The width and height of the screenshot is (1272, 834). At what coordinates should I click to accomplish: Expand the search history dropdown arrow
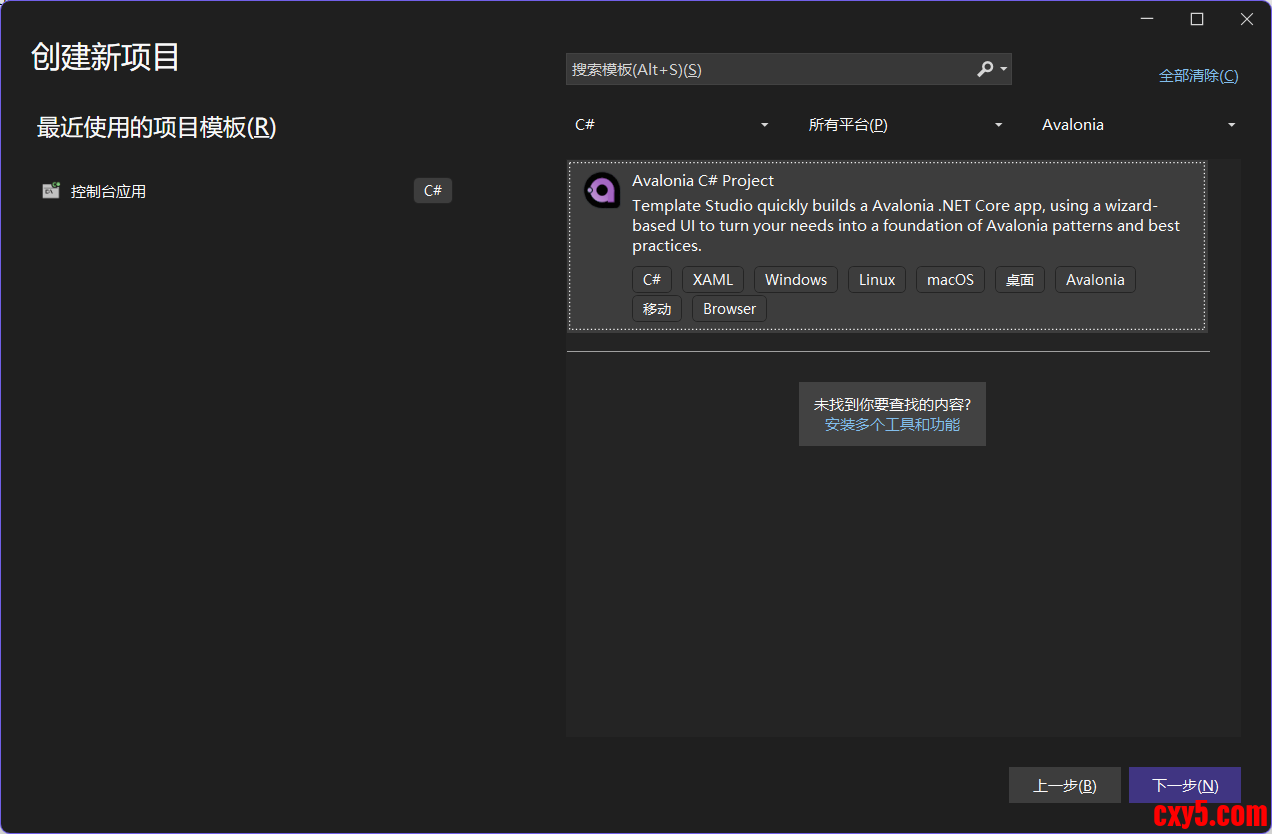coord(1003,70)
